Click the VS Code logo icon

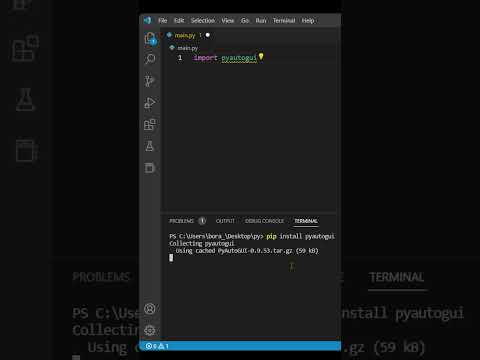148,20
